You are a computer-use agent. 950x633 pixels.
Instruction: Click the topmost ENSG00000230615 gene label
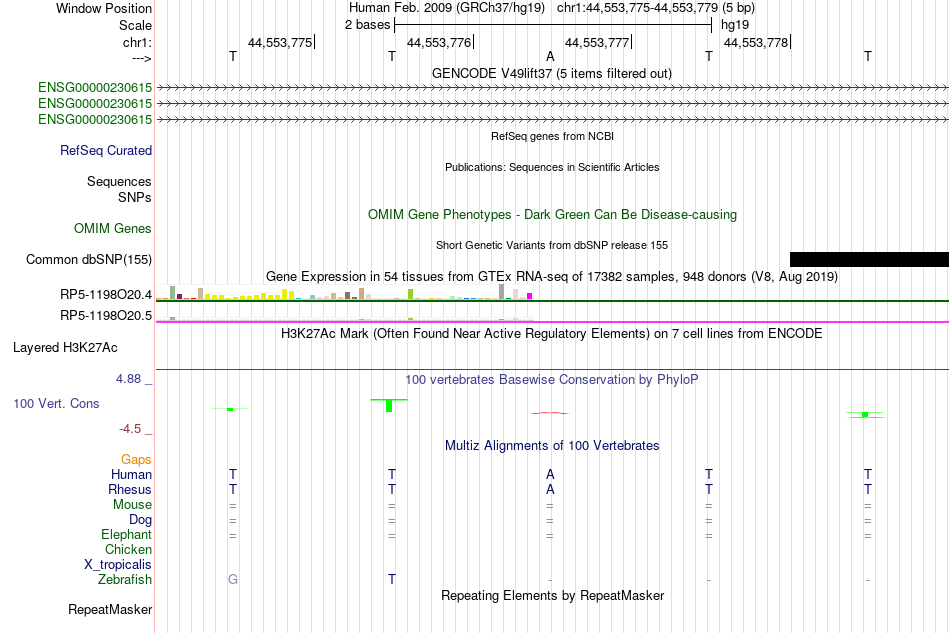95,87
